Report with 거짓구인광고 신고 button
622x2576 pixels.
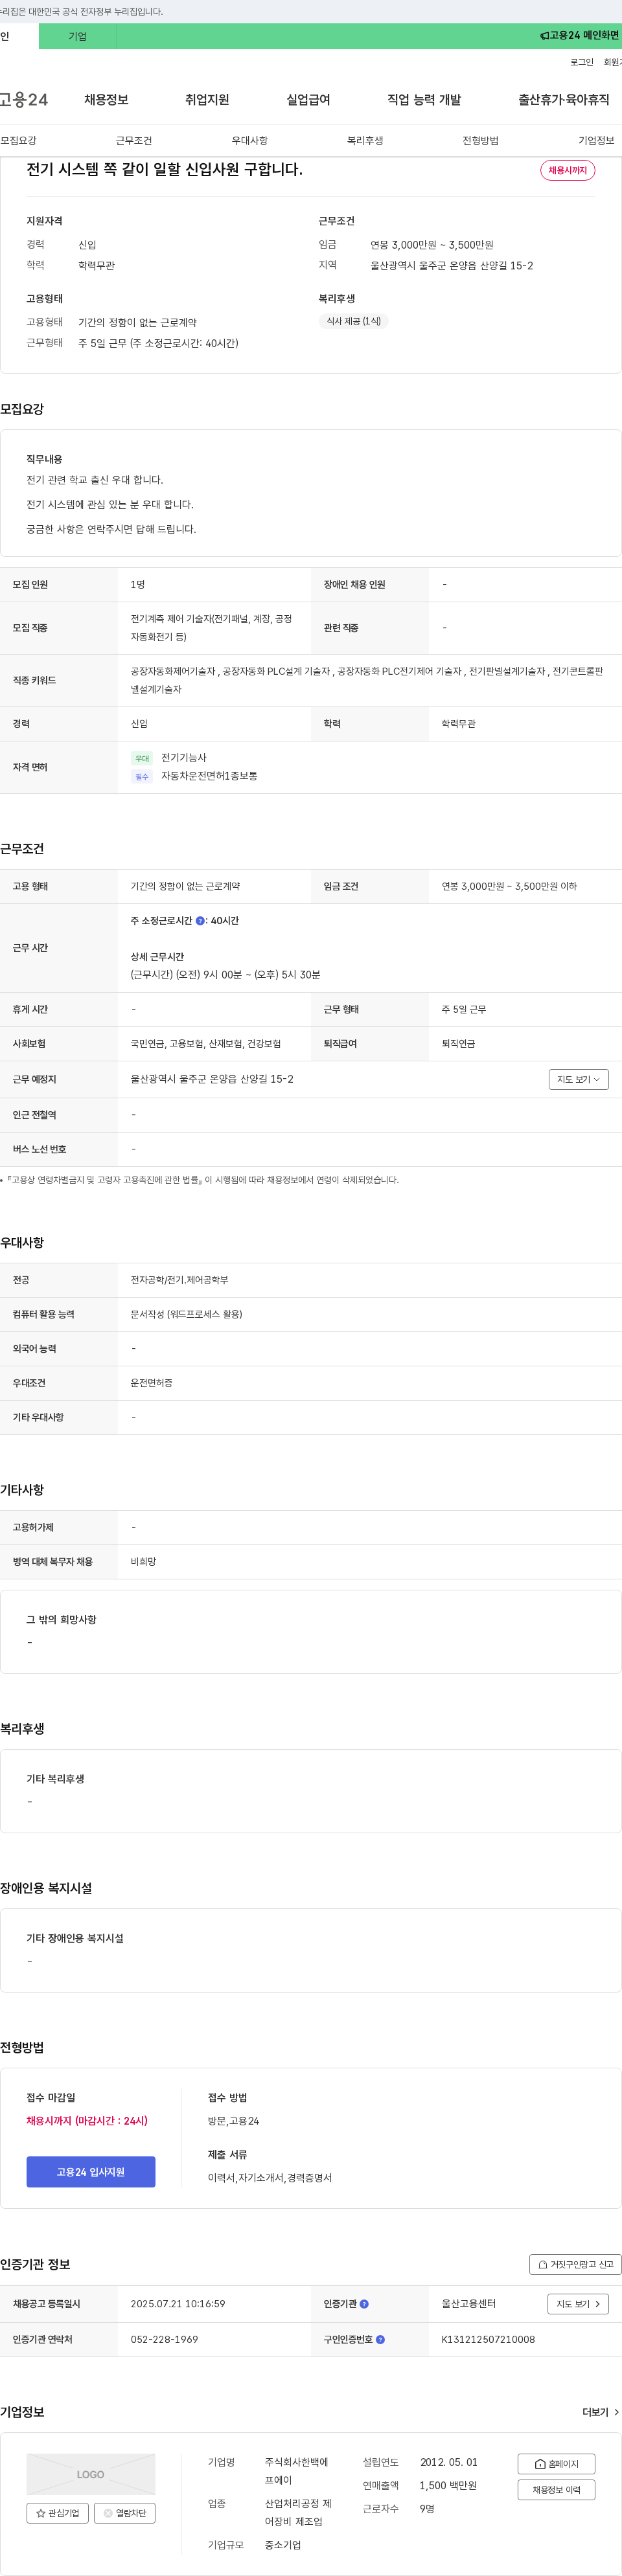[x=575, y=2265]
